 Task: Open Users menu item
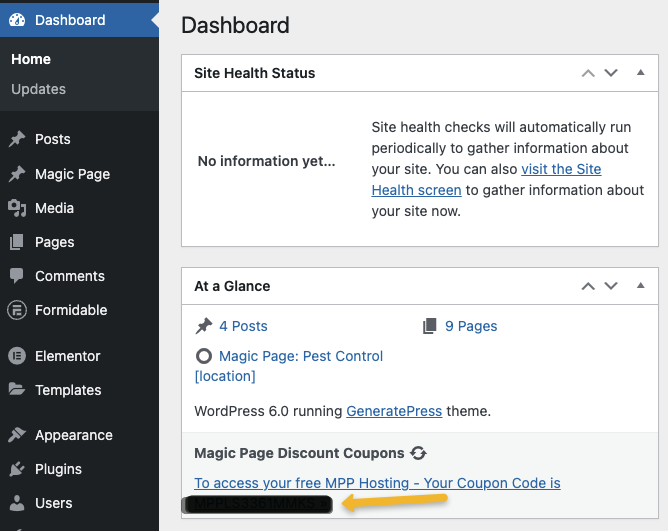(53, 503)
